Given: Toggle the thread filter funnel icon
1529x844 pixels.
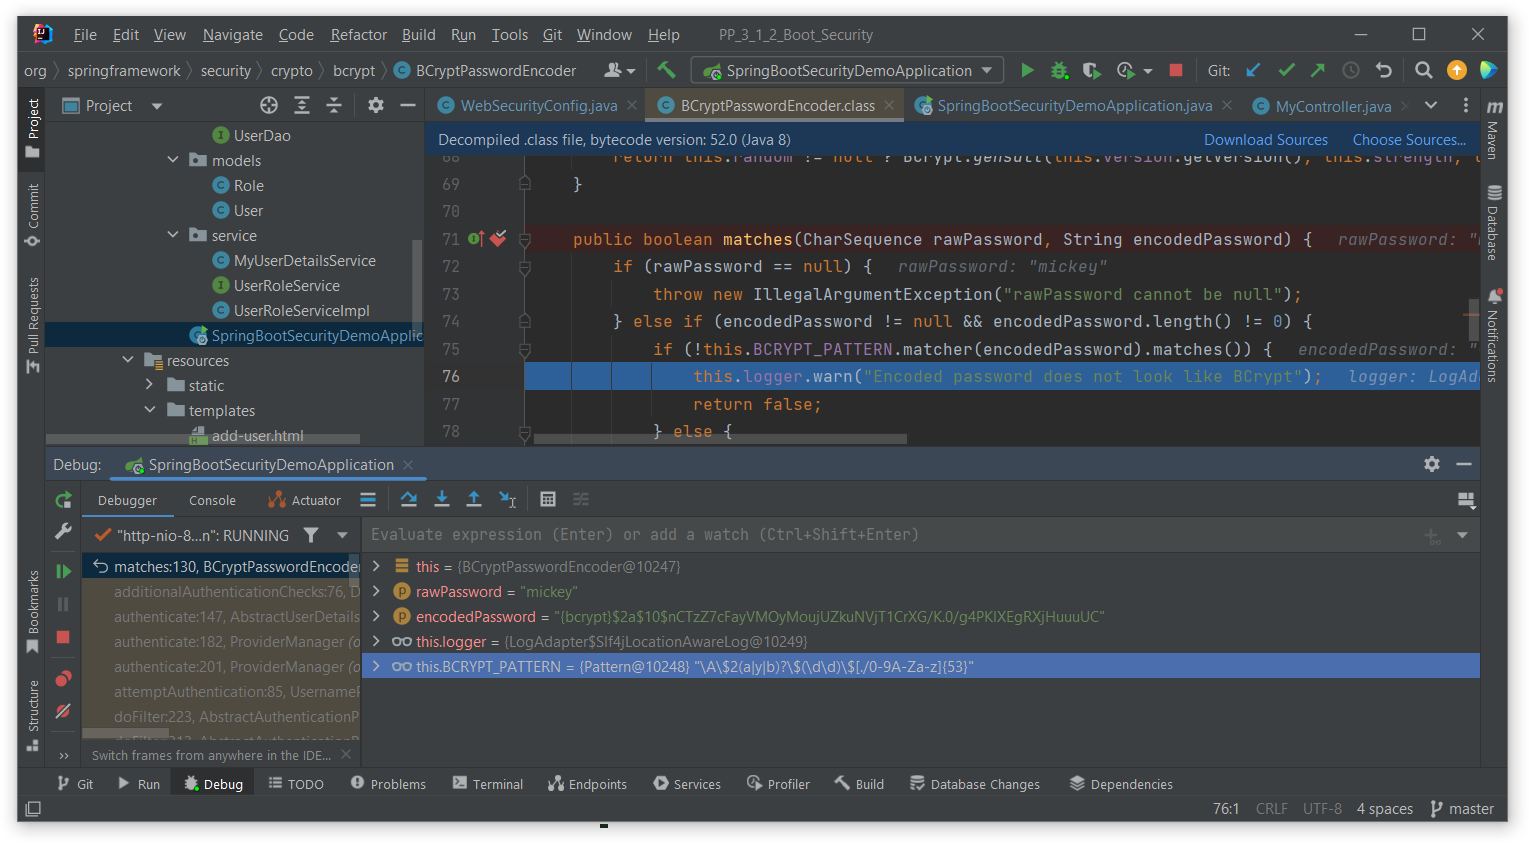Looking at the screenshot, I should tap(311, 535).
